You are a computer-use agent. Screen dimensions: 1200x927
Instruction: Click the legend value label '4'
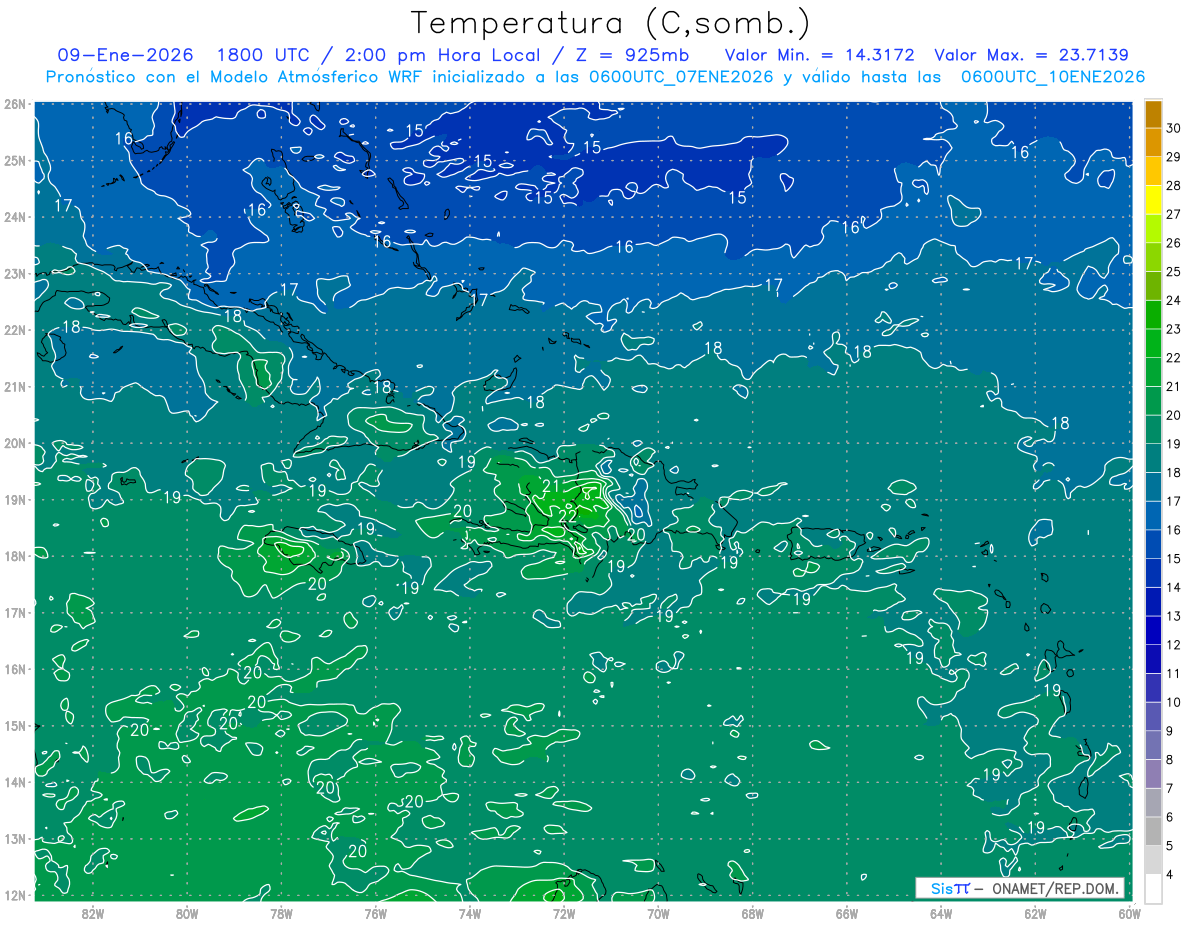click(x=1171, y=875)
